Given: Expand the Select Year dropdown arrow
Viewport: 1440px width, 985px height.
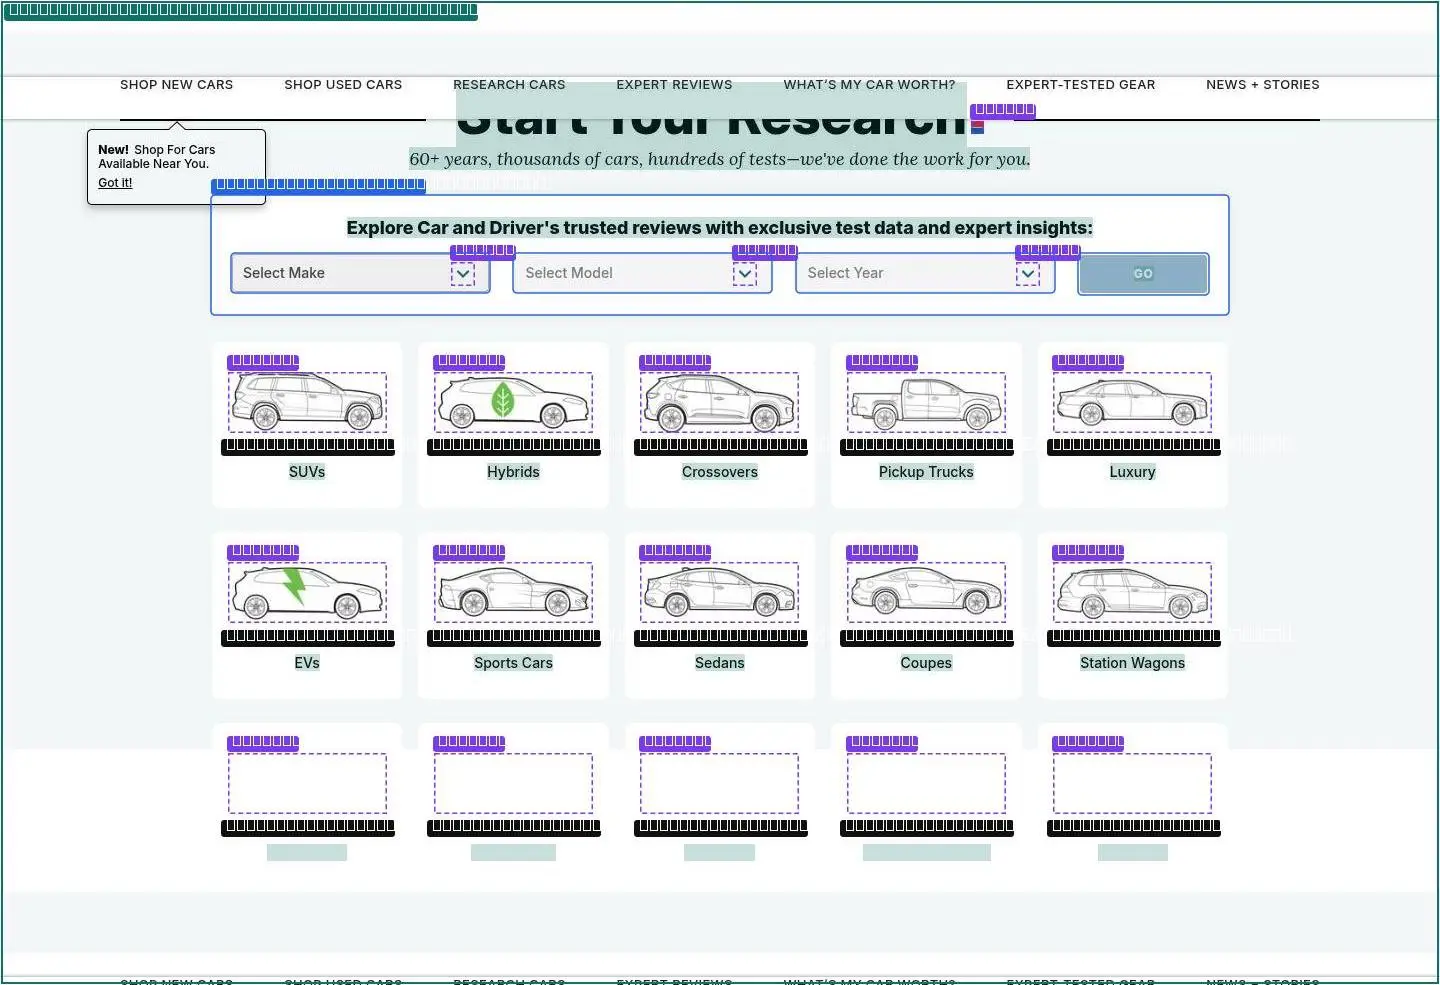Looking at the screenshot, I should (x=1028, y=274).
